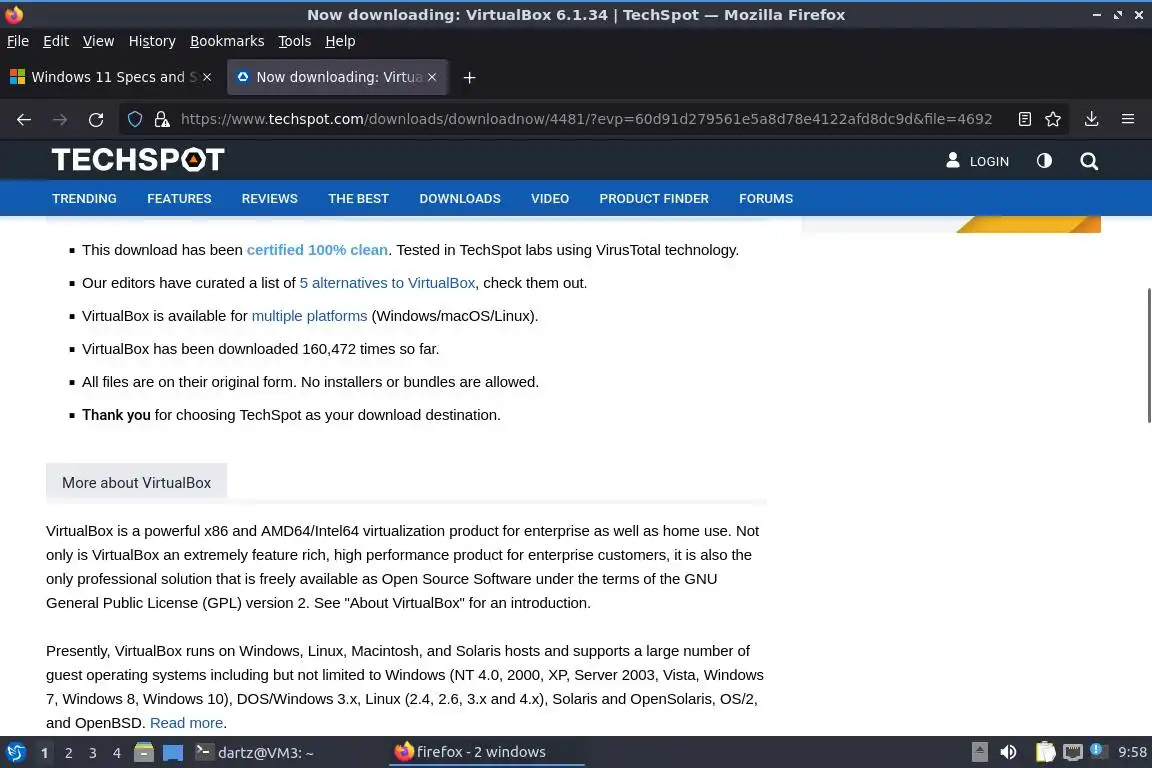This screenshot has width=1152, height=768.
Task: Go to TRENDING section
Action: (84, 198)
